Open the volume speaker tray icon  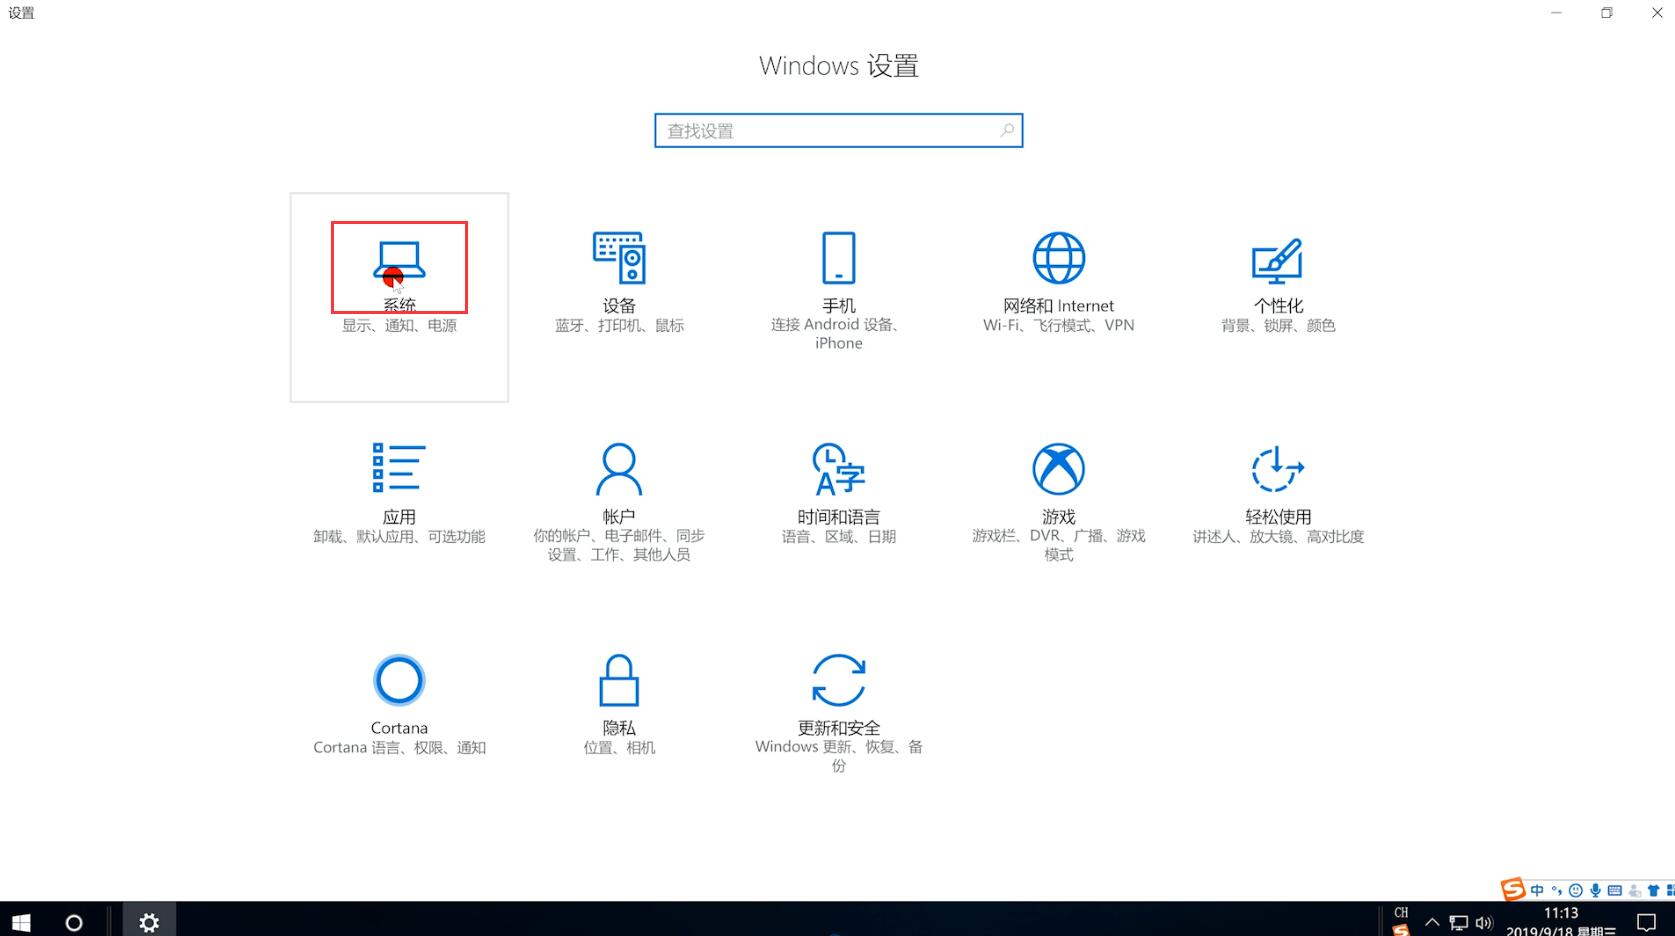pyautogui.click(x=1484, y=922)
